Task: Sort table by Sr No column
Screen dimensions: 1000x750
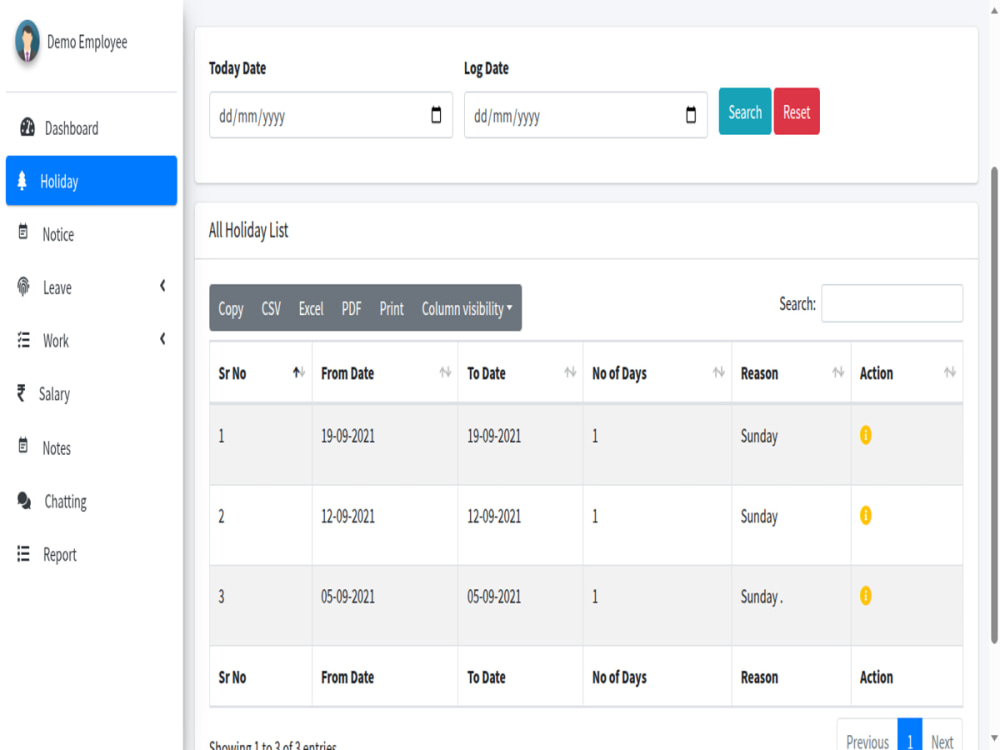Action: pyautogui.click(x=261, y=372)
